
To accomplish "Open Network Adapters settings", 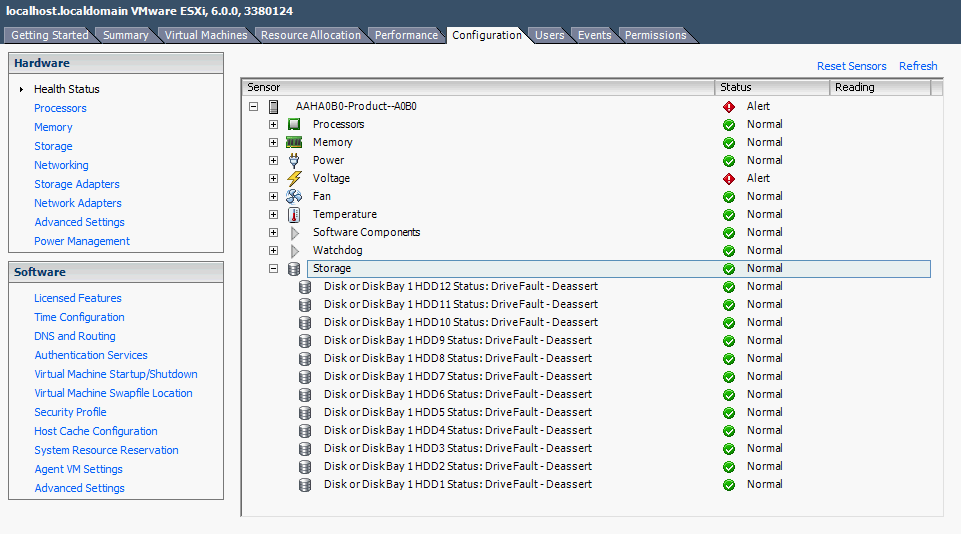I will [78, 204].
